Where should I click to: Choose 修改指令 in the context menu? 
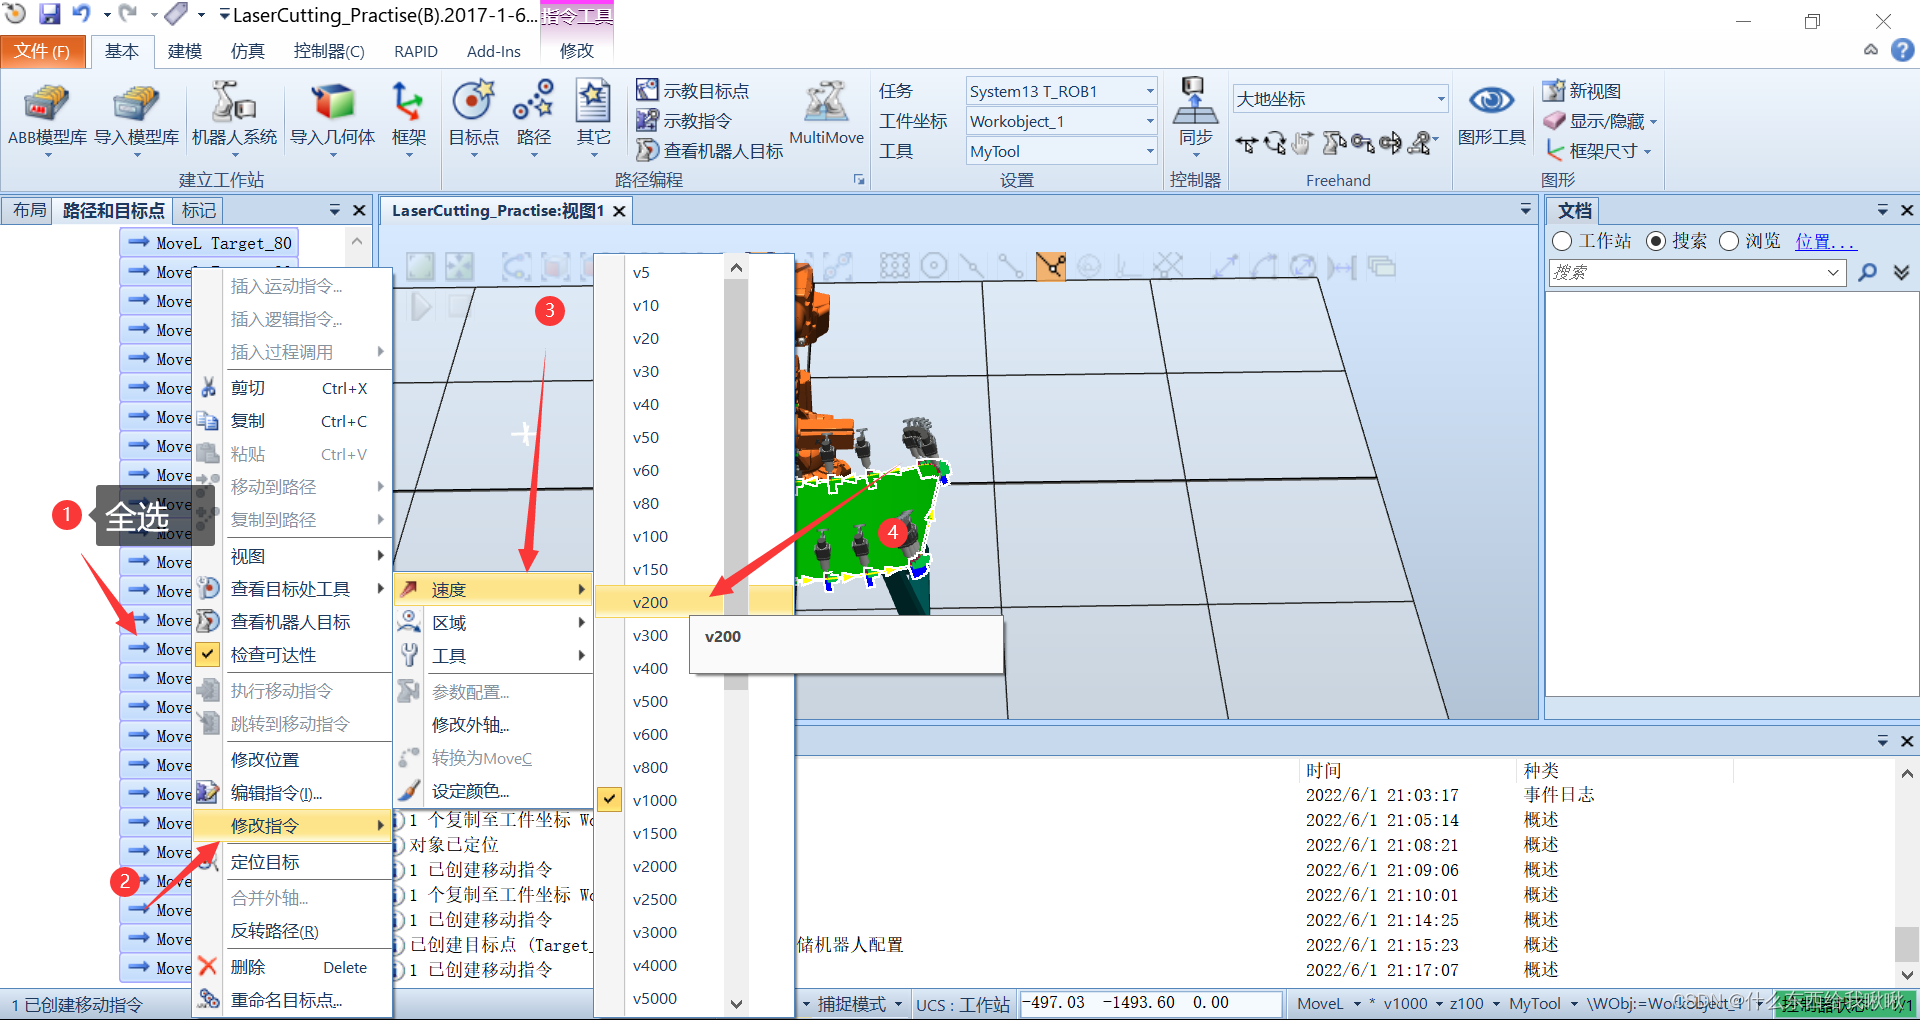[x=292, y=826]
